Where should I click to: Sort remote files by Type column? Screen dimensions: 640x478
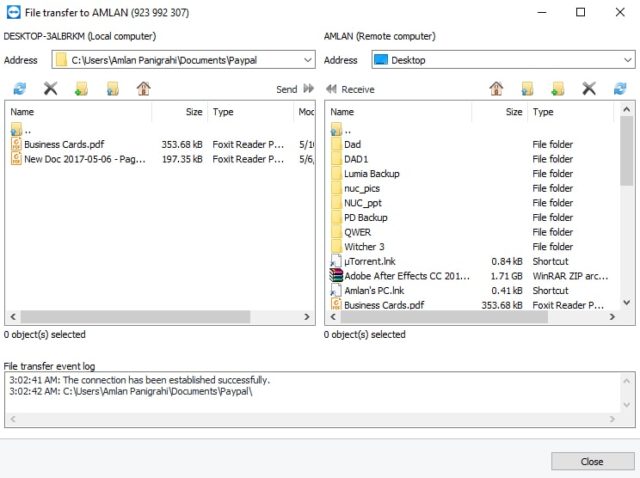[571, 112]
